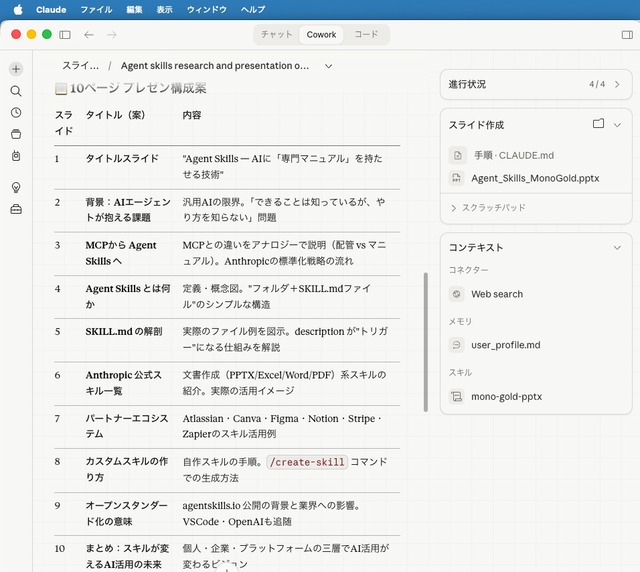The height and width of the screenshot is (572, 640).
Task: Click the skill icon beside mono-gold-pptx
Action: (457, 396)
